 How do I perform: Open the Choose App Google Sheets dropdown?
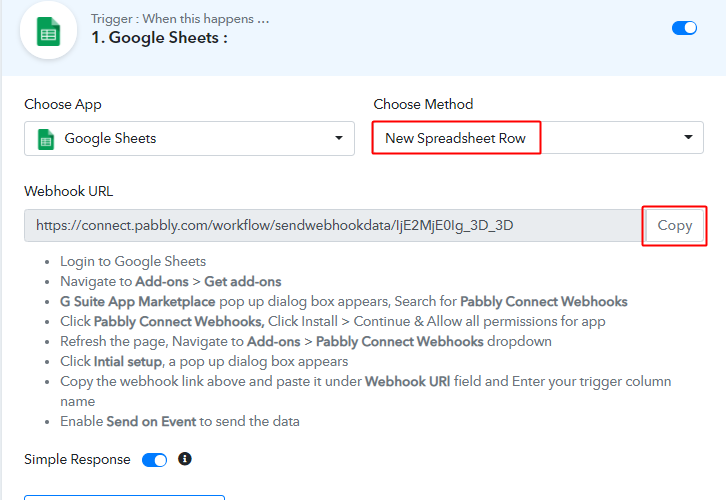(189, 138)
